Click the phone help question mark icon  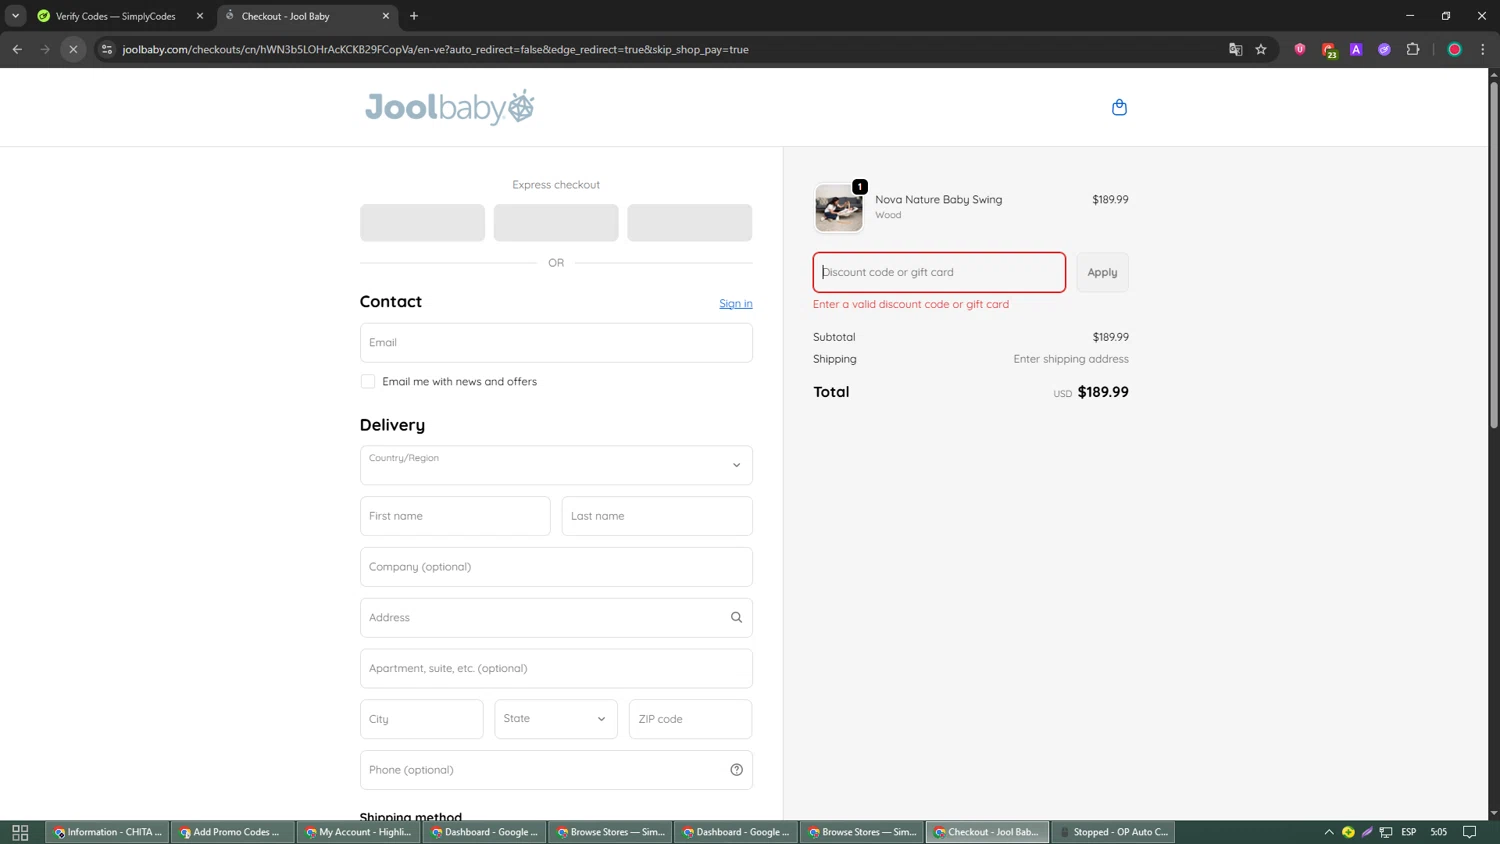736,770
